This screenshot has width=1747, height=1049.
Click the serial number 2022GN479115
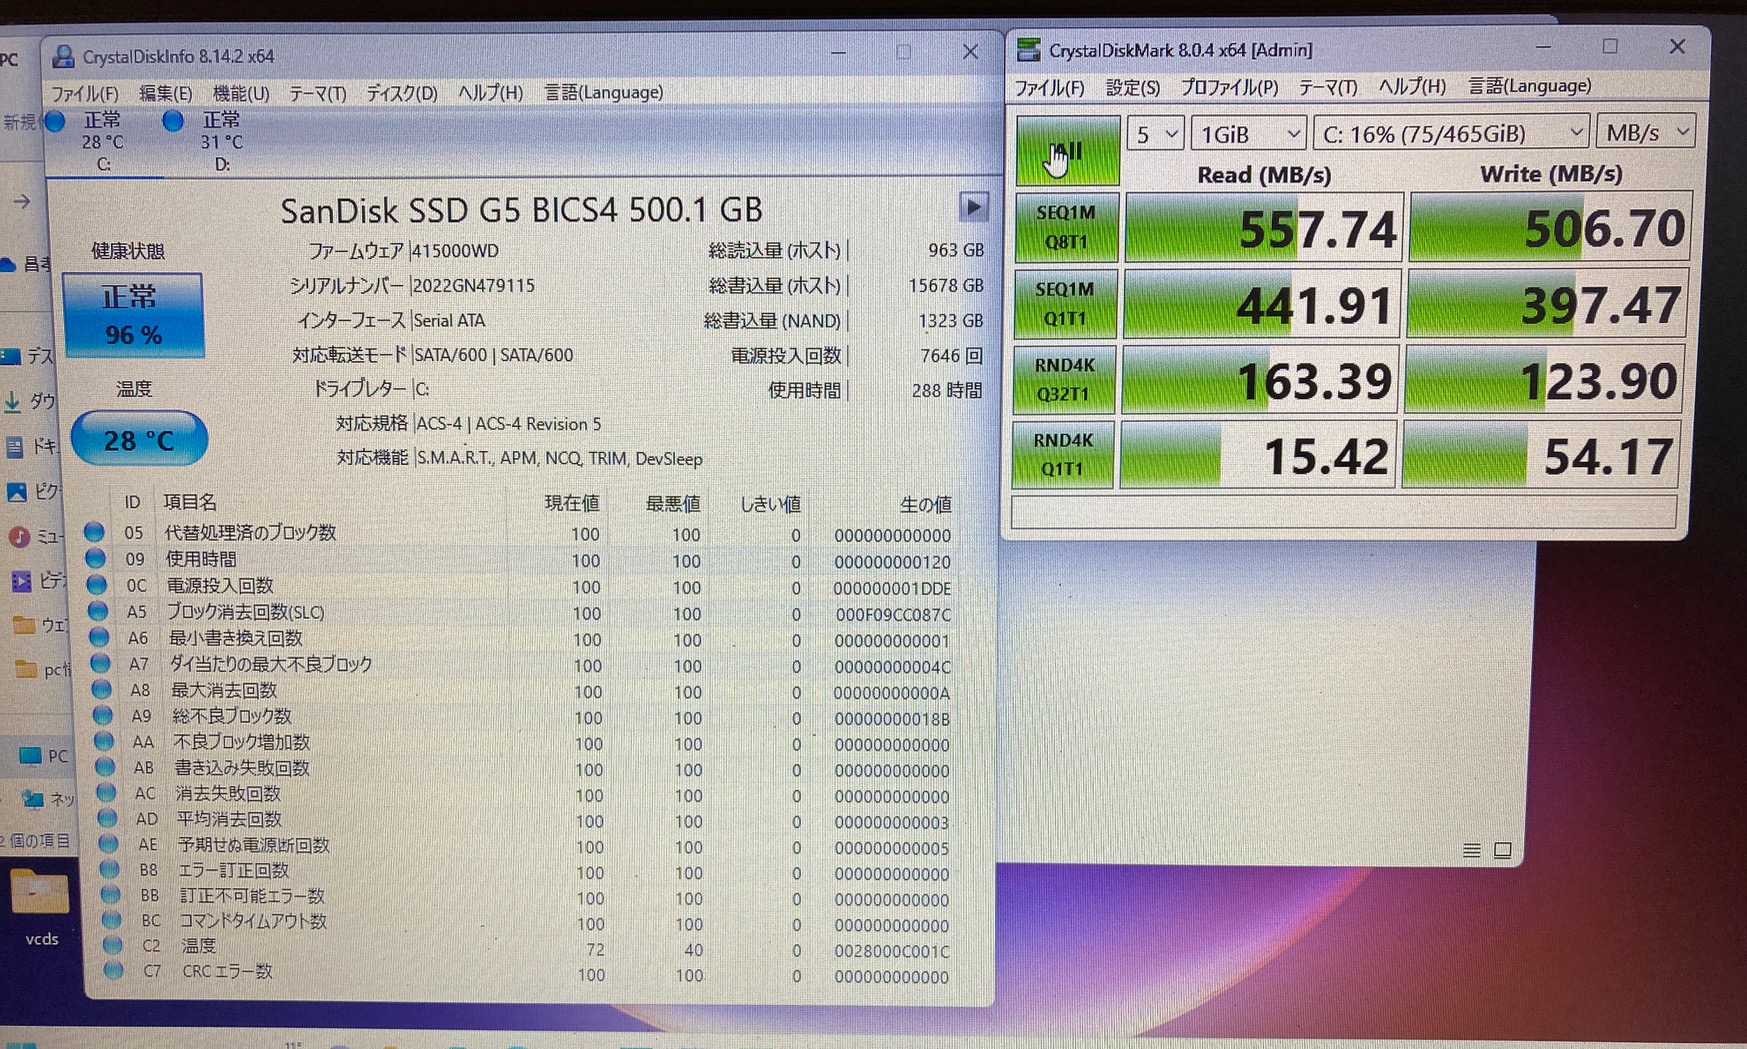pos(474,286)
